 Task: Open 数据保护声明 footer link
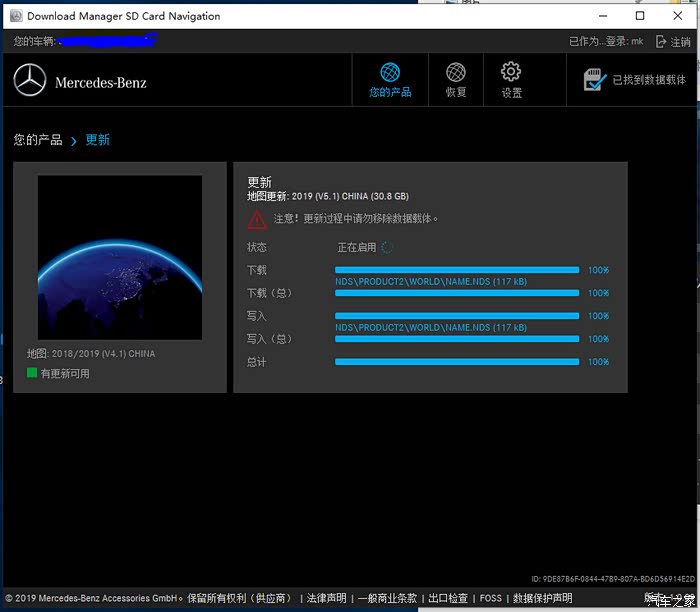542,598
